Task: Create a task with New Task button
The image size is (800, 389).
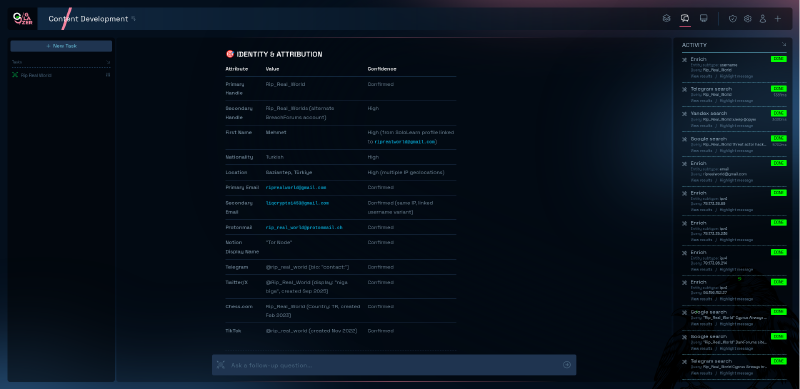Action: click(x=61, y=46)
